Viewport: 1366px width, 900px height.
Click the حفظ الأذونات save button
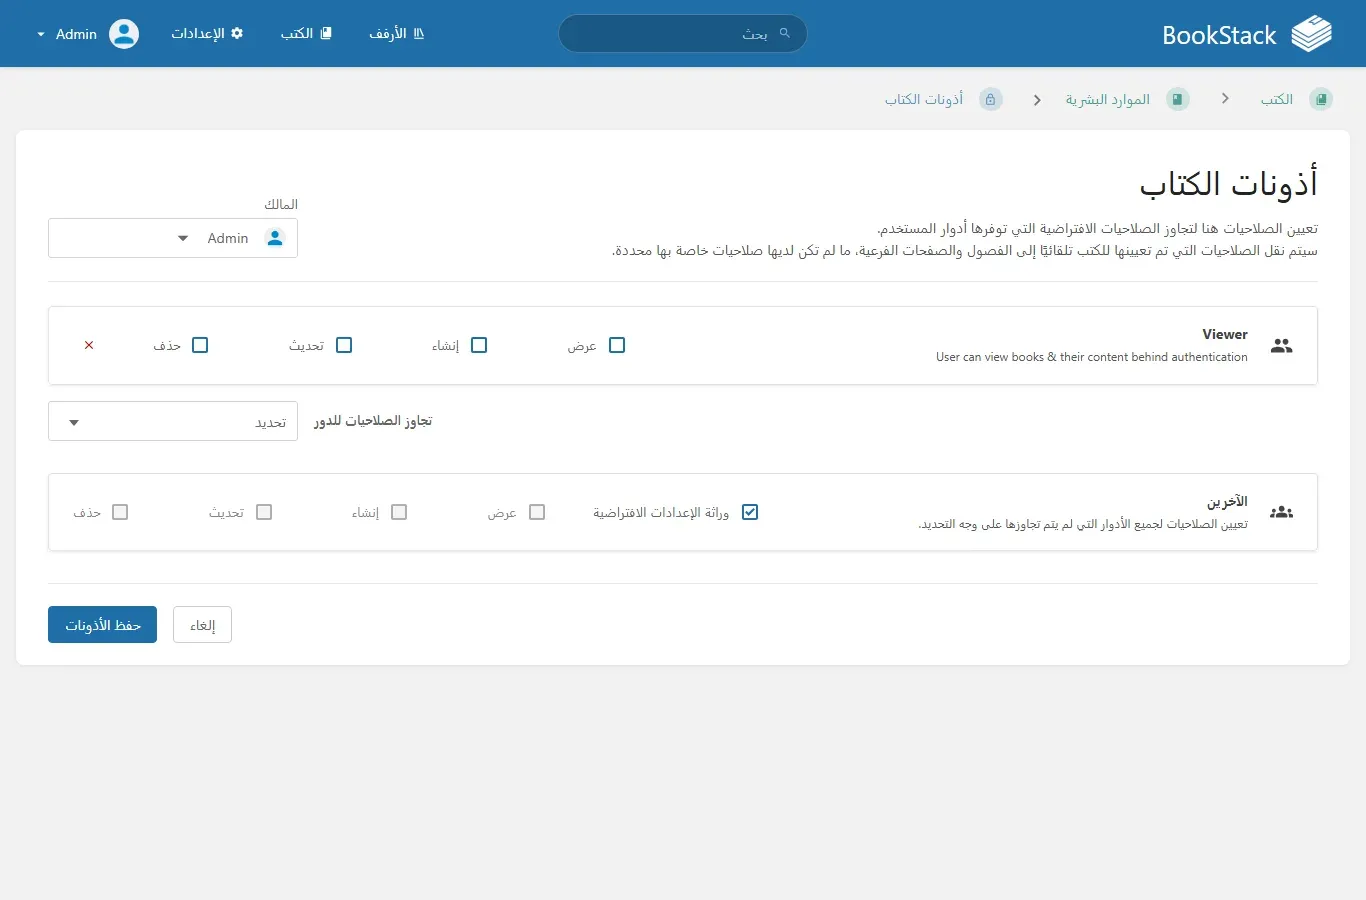pos(102,625)
